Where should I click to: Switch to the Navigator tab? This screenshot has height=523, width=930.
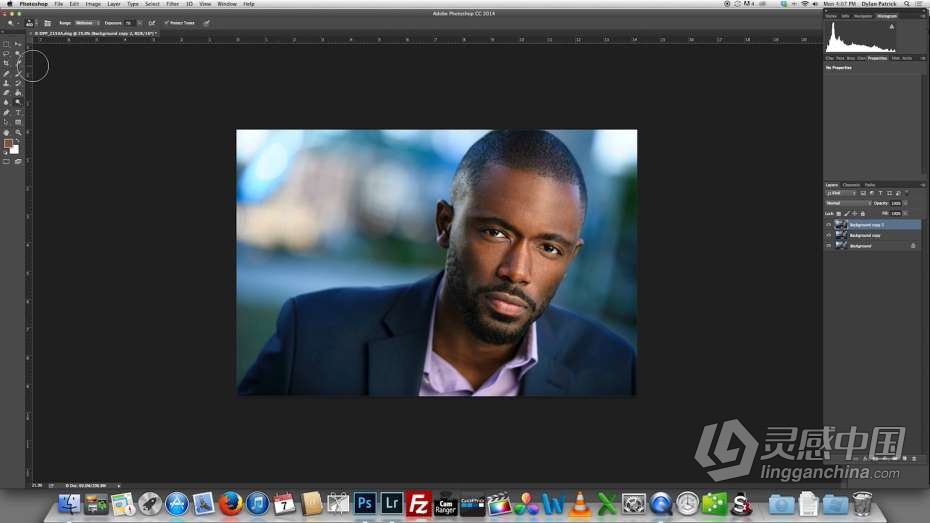tap(863, 16)
